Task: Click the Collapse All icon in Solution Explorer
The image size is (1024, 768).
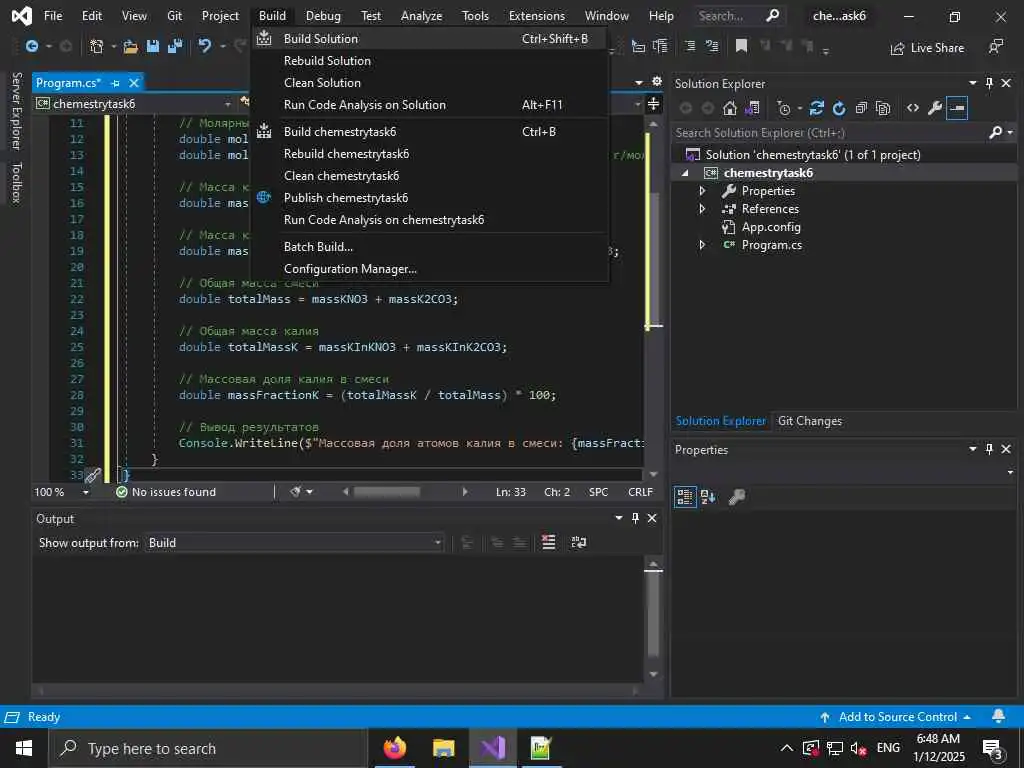Action: (861, 108)
